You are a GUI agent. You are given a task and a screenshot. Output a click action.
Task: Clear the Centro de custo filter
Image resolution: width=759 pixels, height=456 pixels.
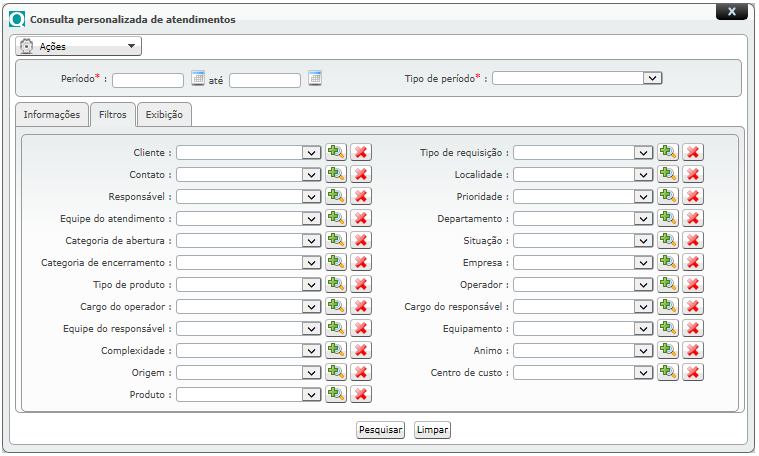click(x=693, y=372)
